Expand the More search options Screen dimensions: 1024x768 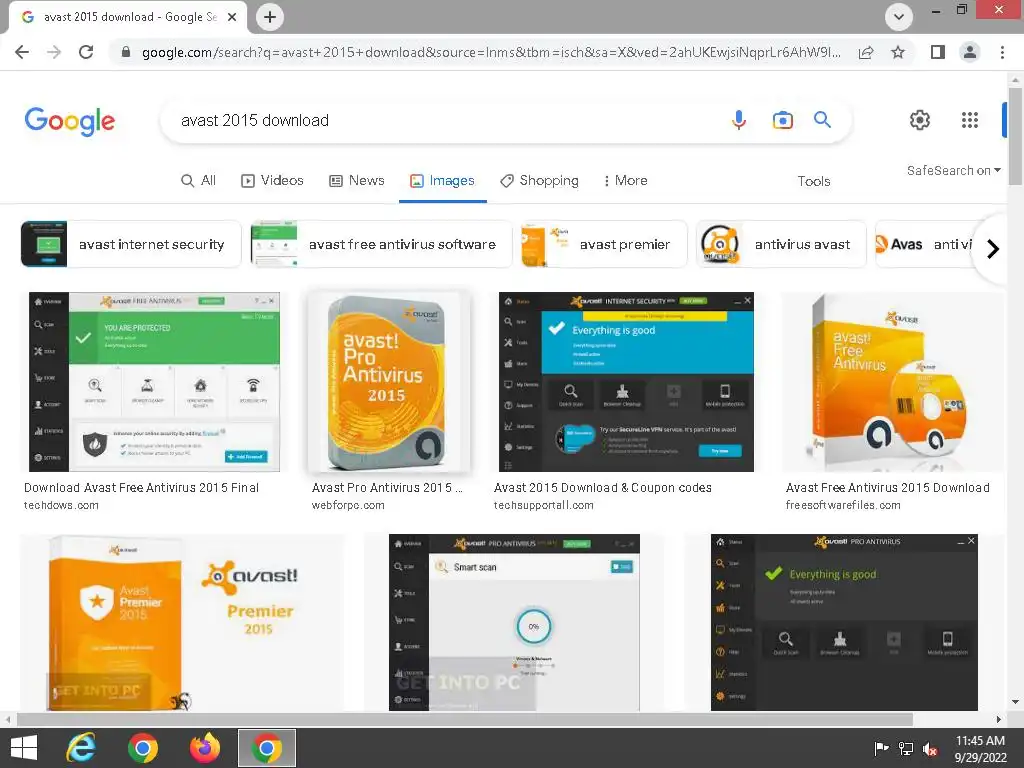coord(626,180)
